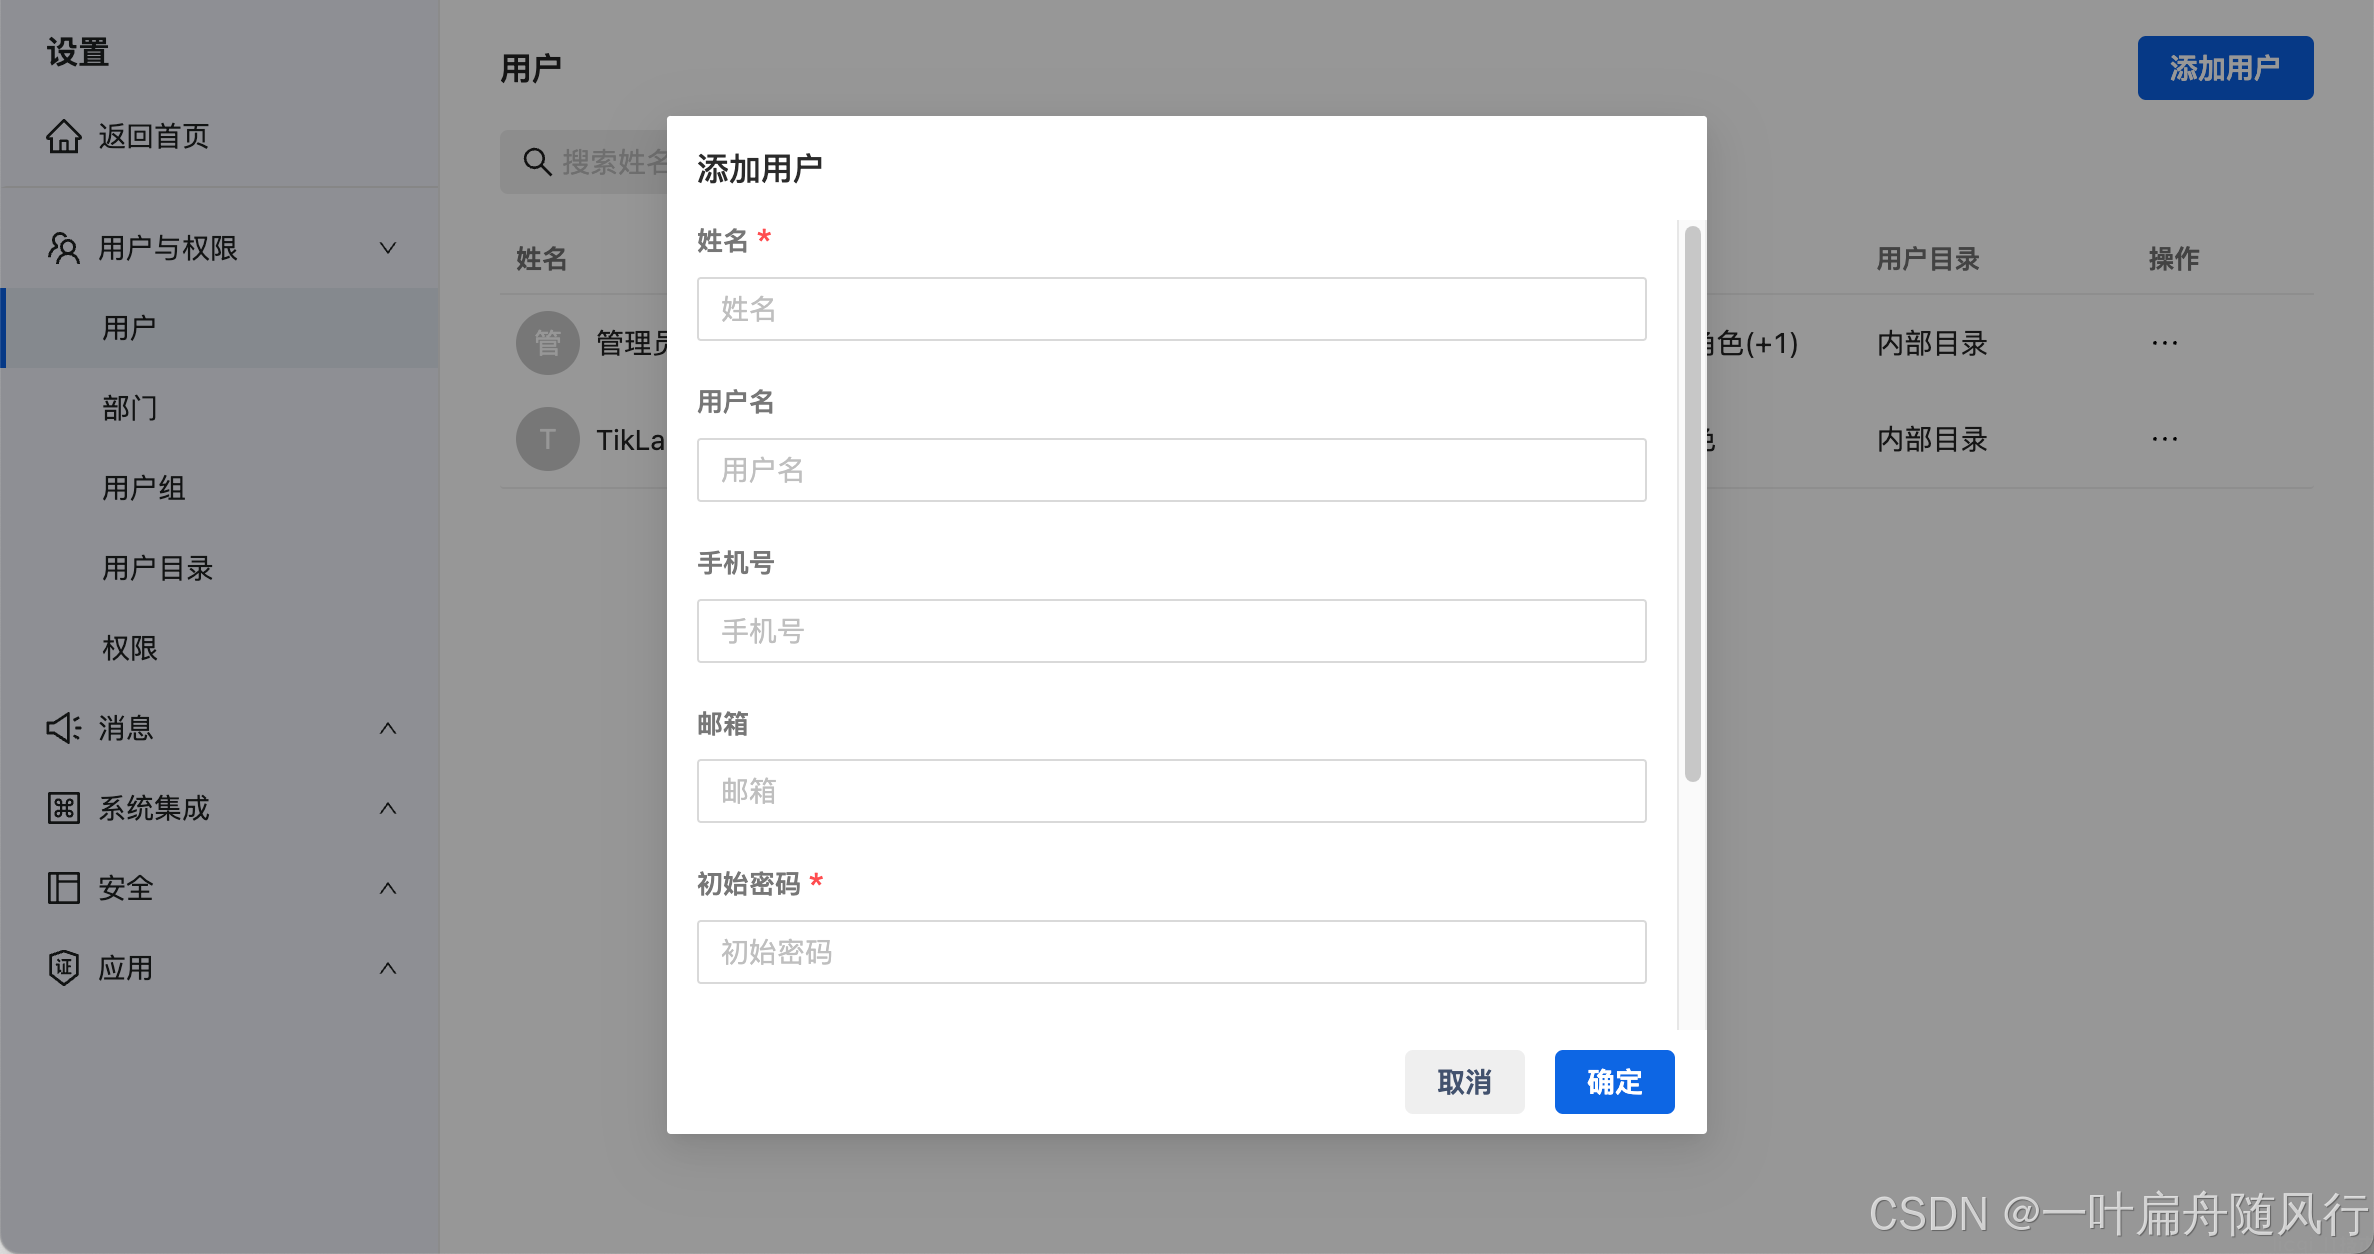This screenshot has width=2374, height=1254.
Task: Select the 用户 menu item
Action: click(220, 328)
